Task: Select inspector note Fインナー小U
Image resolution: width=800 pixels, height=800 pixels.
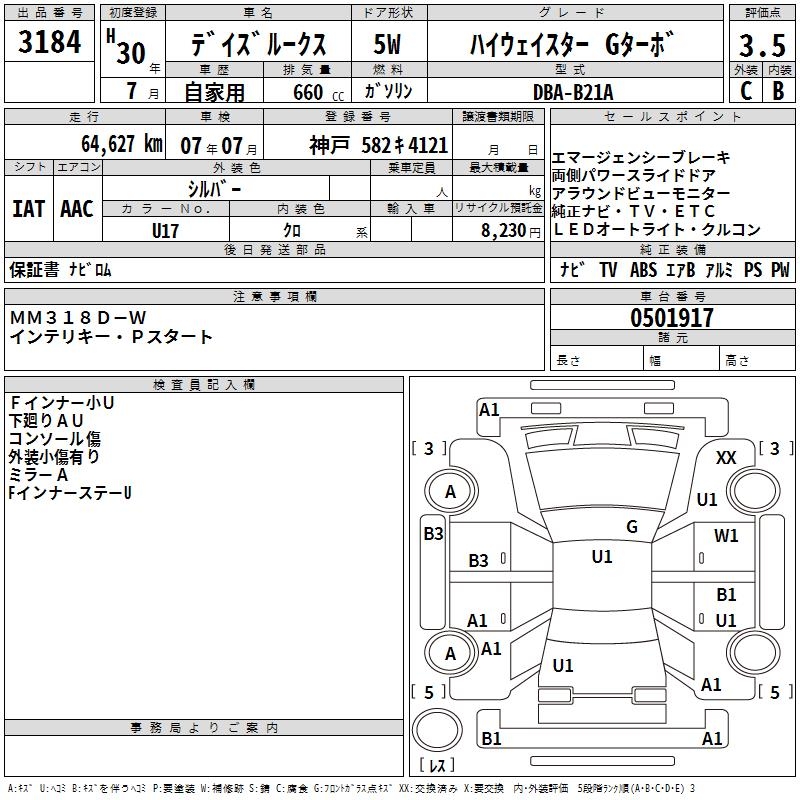Action: tap(62, 403)
